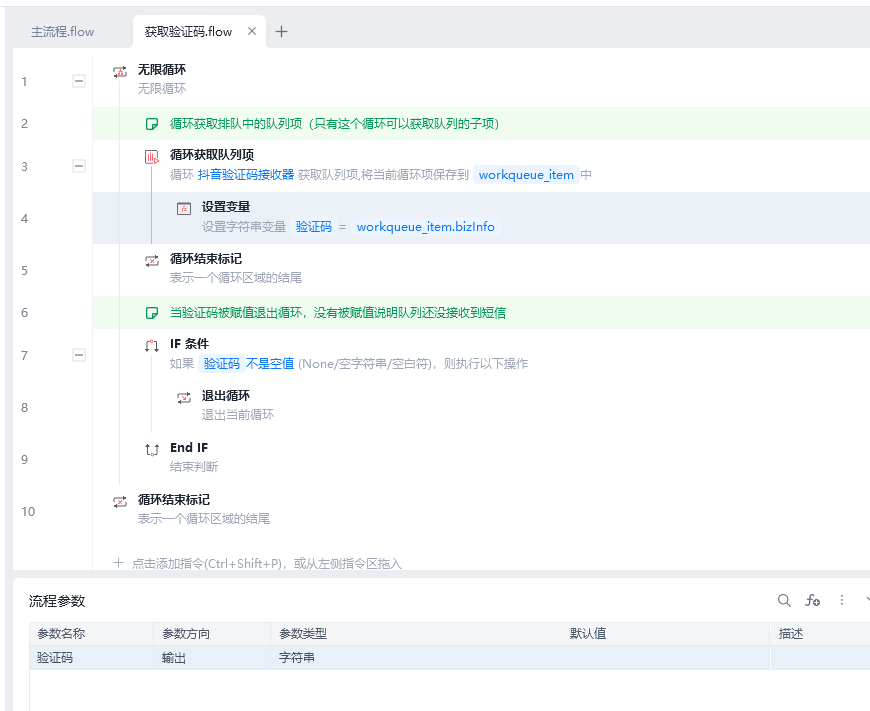Select the 获取验证码.flow tab

188,32
